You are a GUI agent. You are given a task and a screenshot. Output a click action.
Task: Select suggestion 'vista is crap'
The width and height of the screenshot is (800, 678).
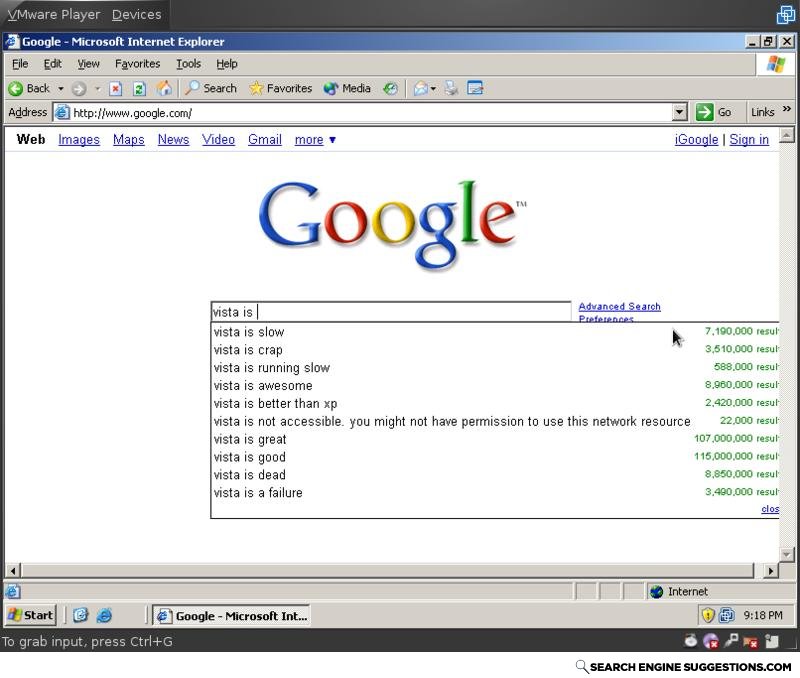(495, 350)
